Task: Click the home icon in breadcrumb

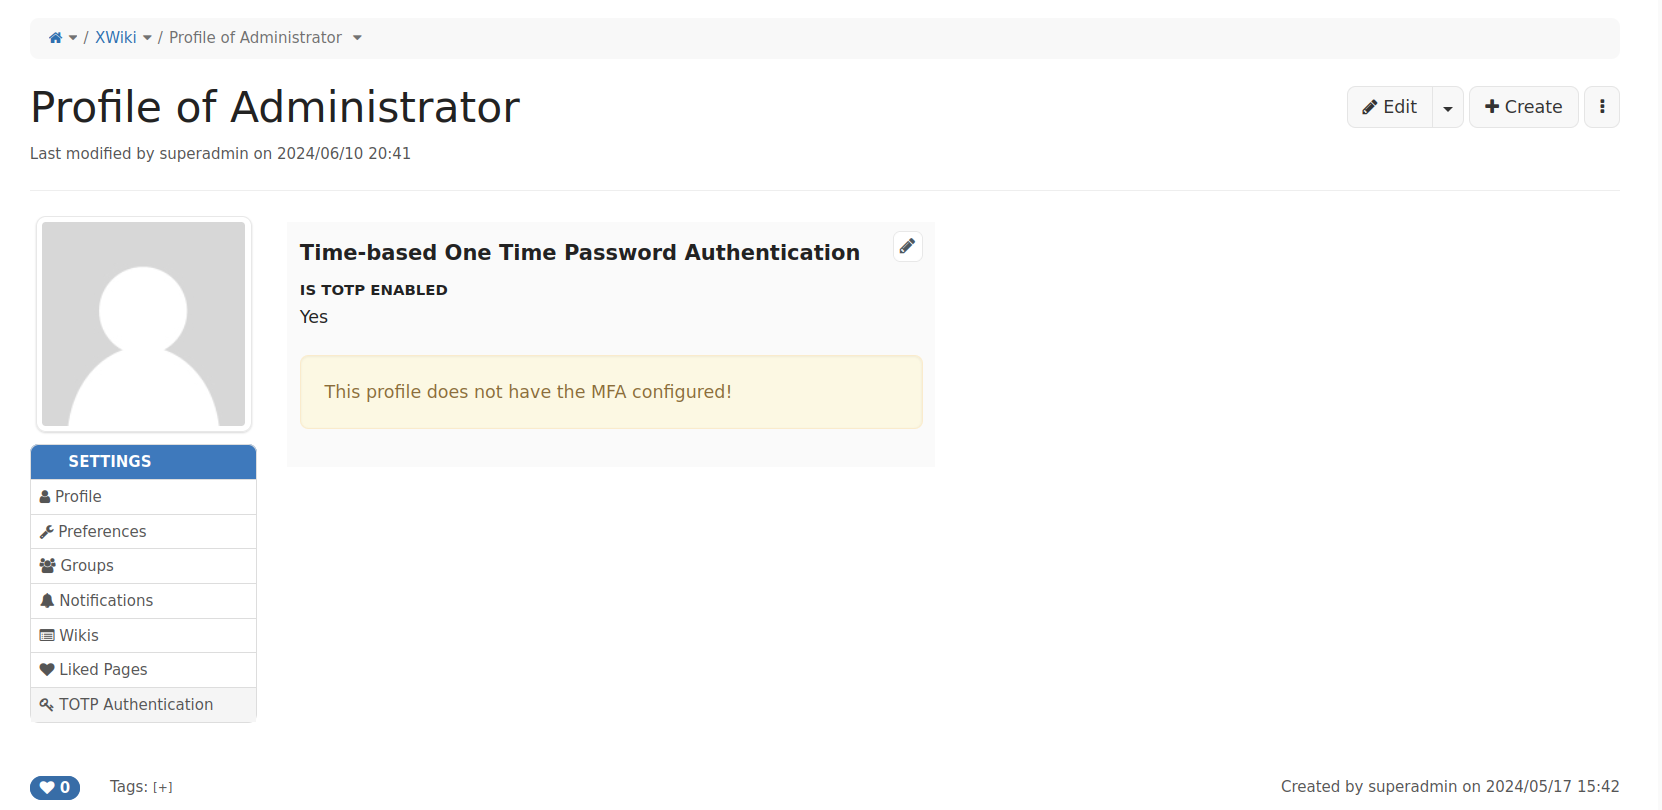Action: click(55, 38)
